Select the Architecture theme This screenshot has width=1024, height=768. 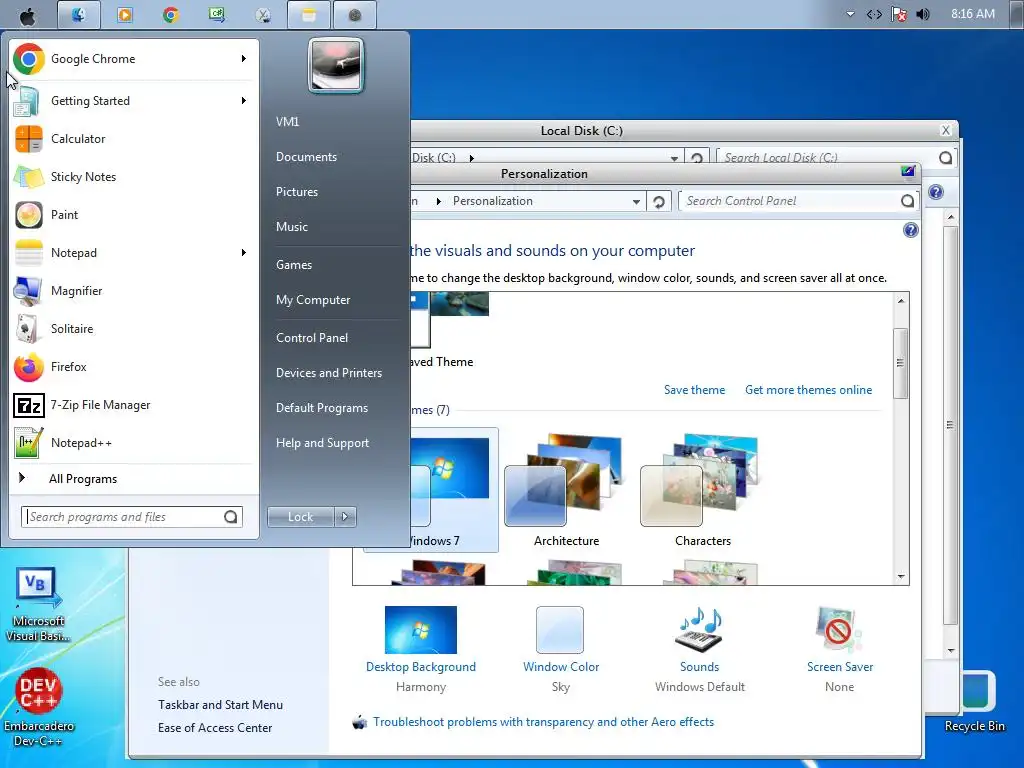pyautogui.click(x=566, y=490)
